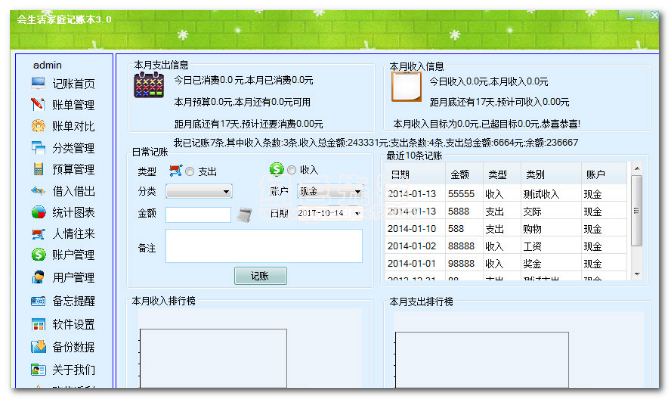Go to 备份数据 link text
670x399 pixels.
click(73, 347)
